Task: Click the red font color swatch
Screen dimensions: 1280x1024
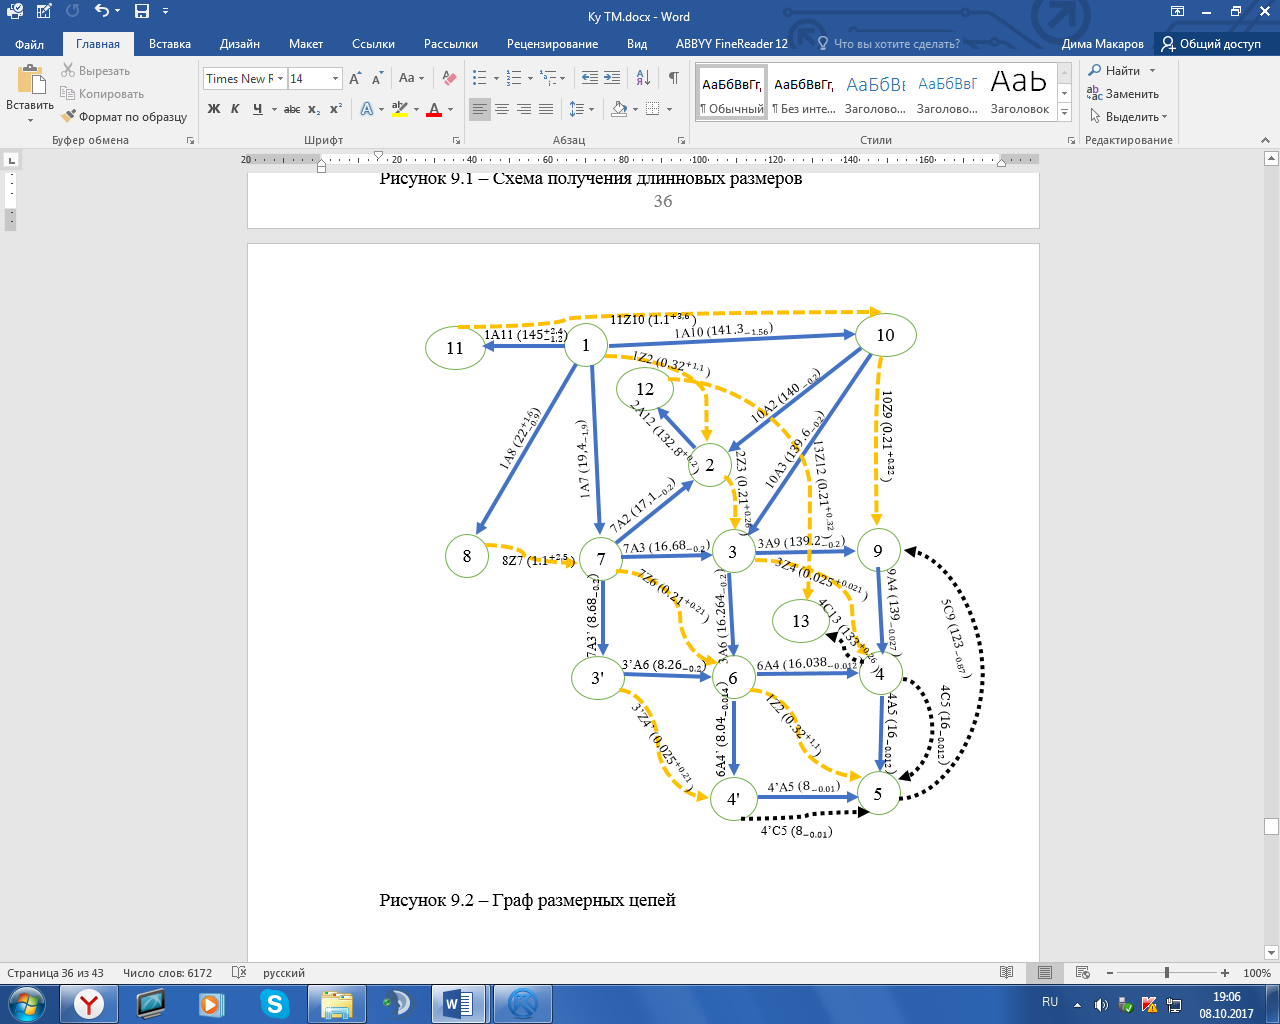Action: tap(434, 109)
